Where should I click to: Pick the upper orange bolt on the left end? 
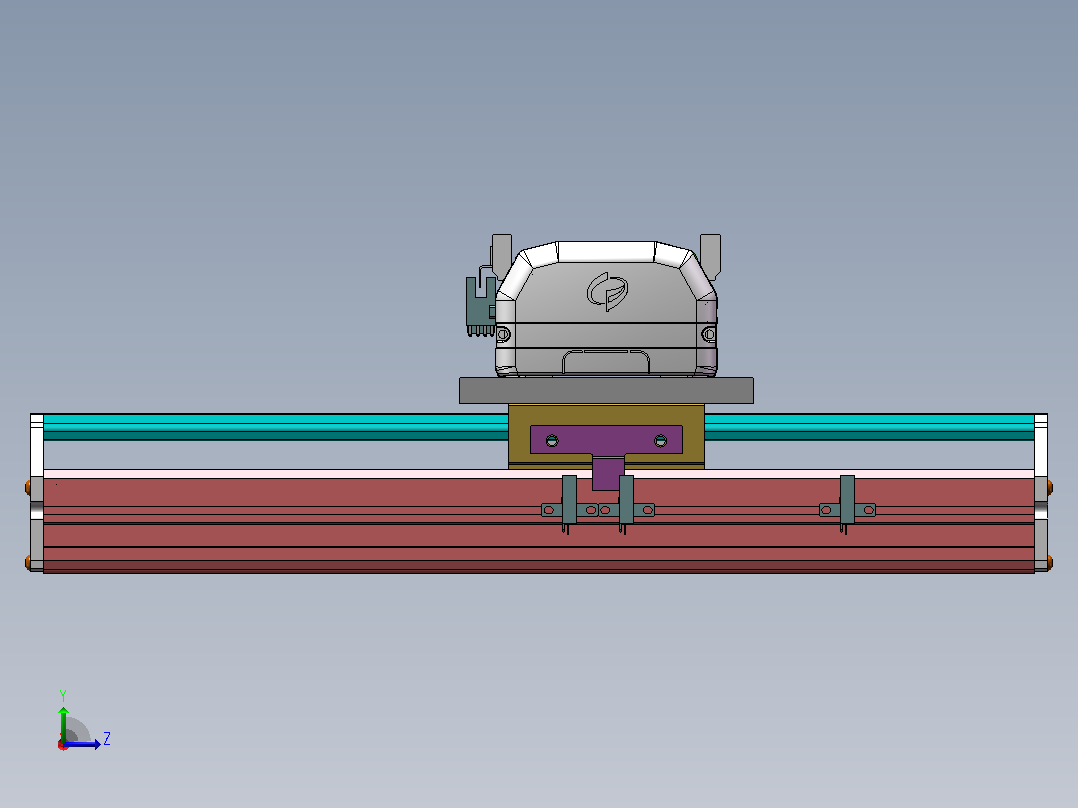[28, 488]
